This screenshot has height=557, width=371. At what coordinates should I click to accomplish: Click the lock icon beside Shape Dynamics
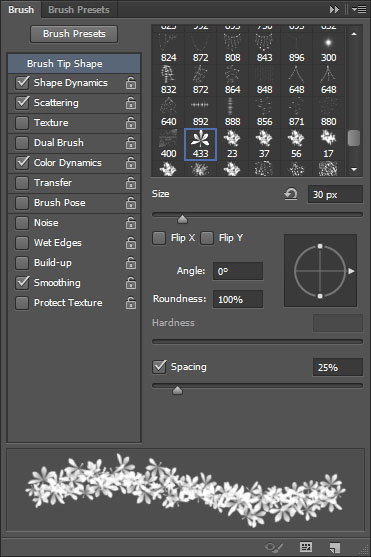131,83
